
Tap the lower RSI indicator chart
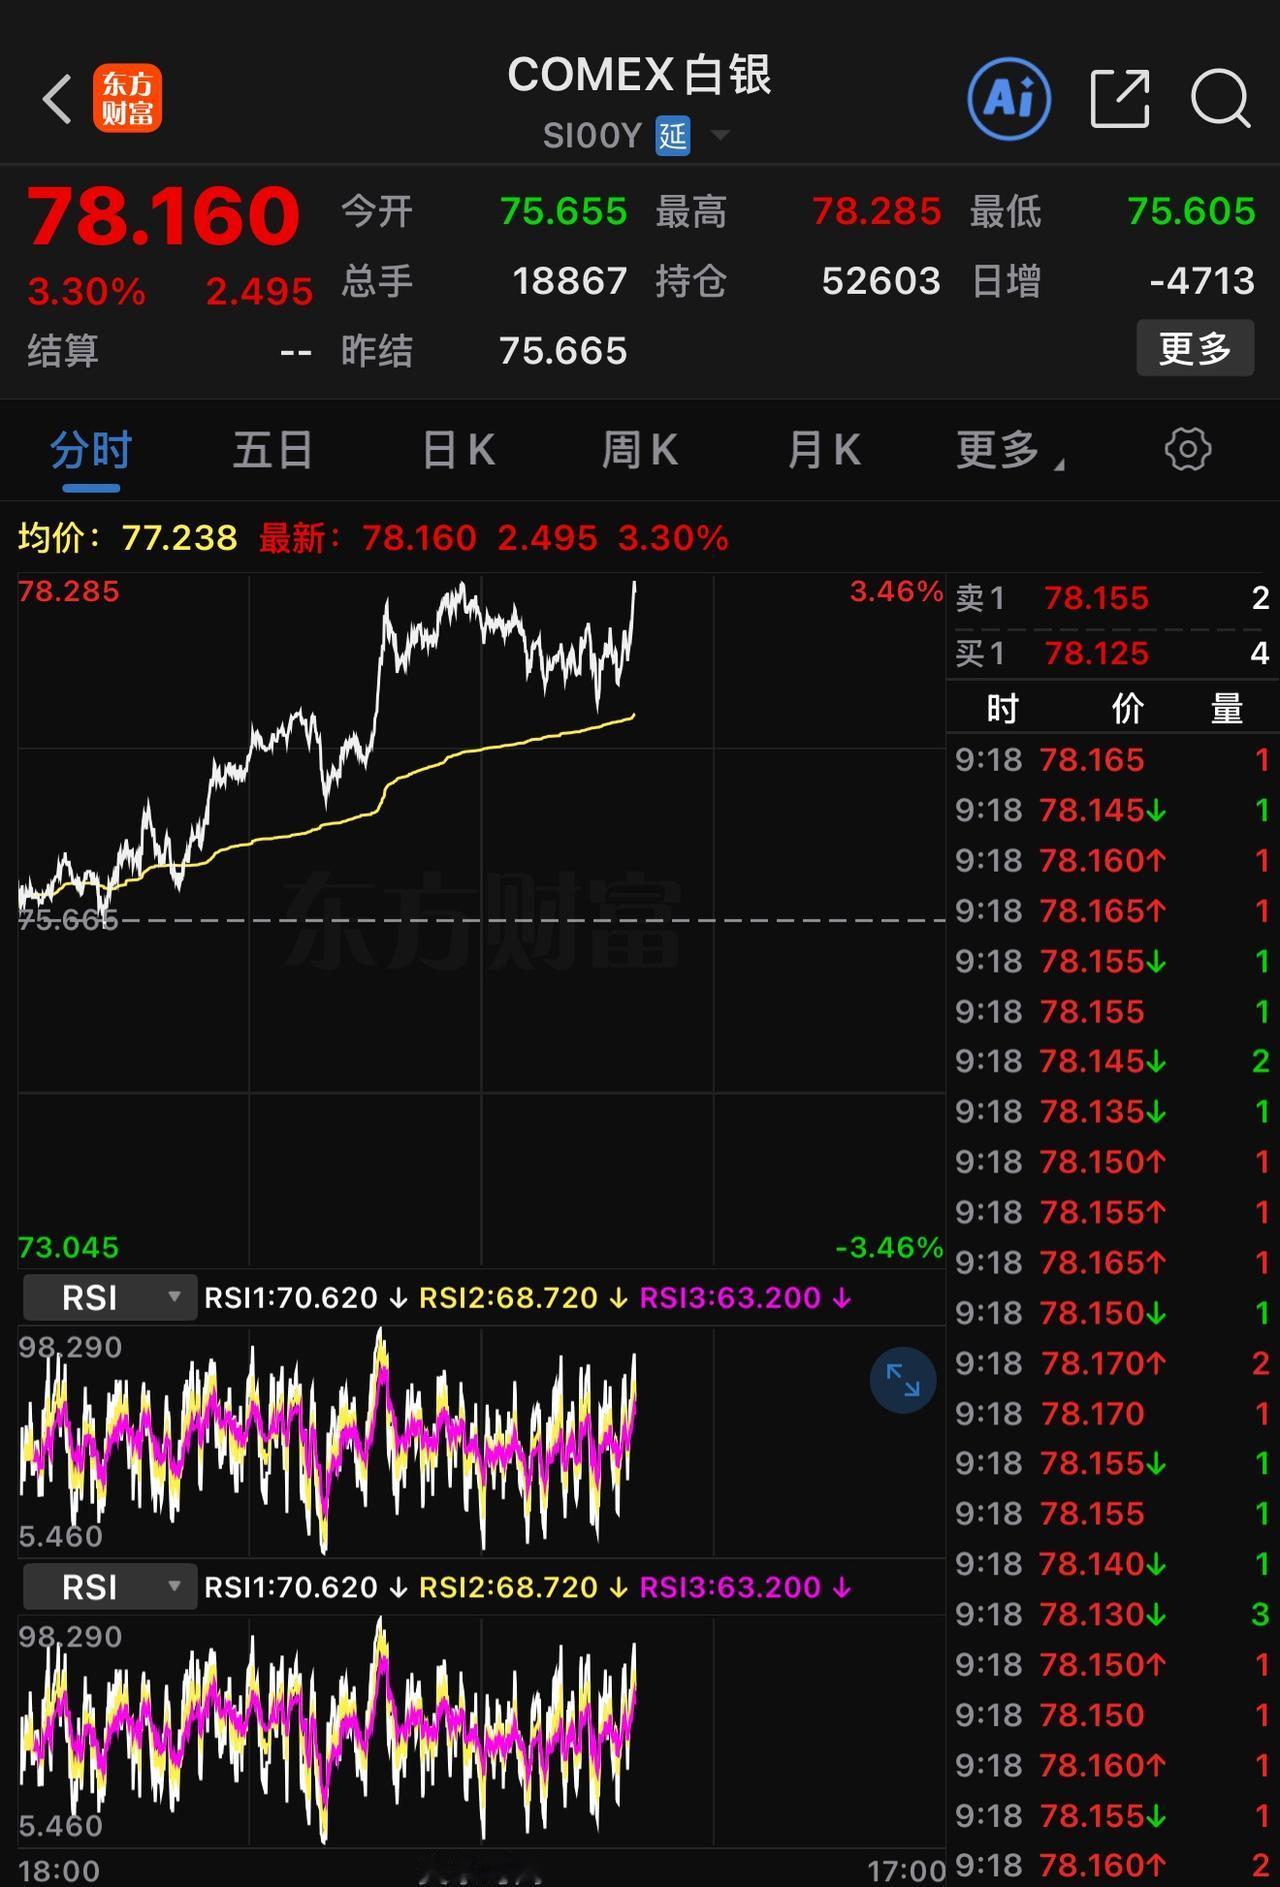click(481, 1730)
